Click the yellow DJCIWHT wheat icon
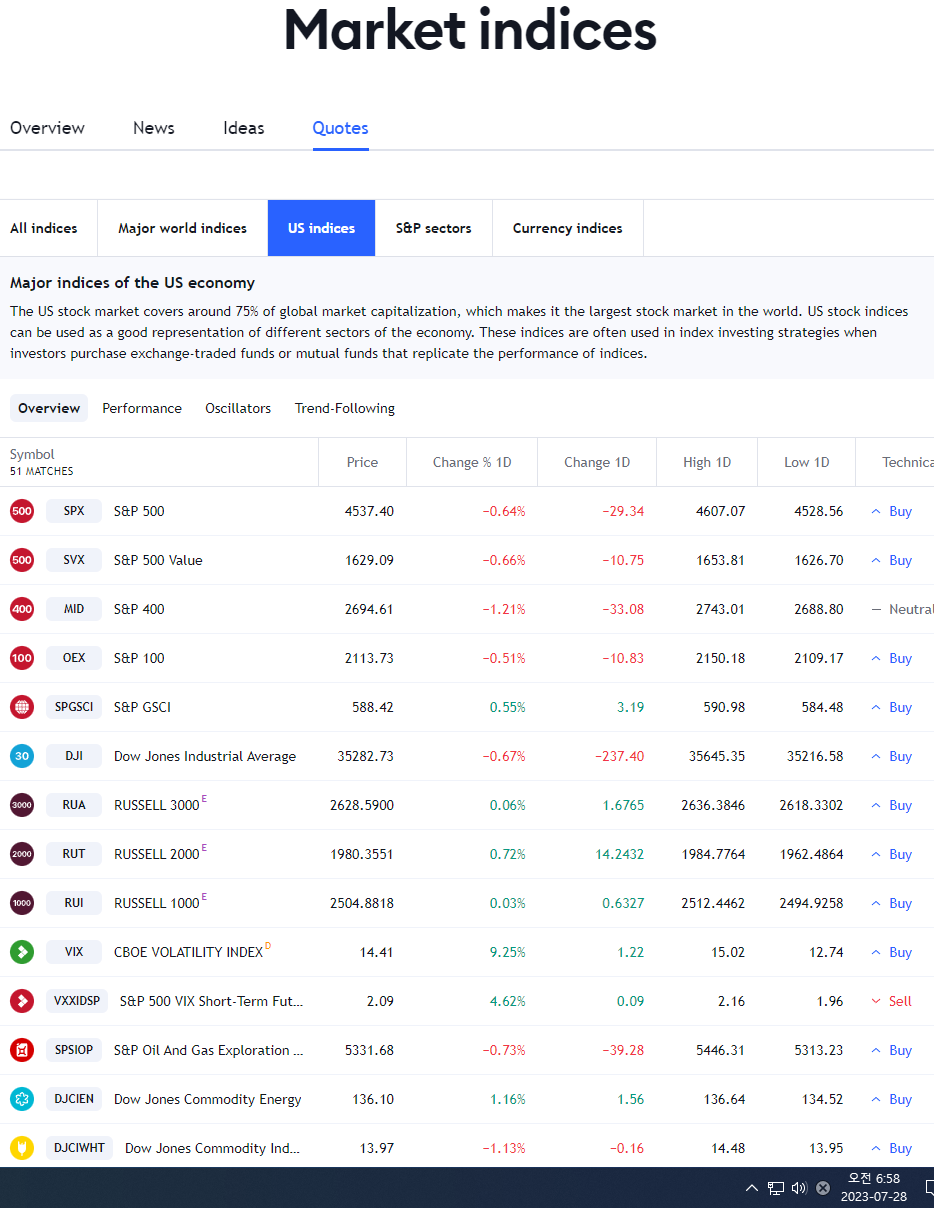 tap(22, 1148)
